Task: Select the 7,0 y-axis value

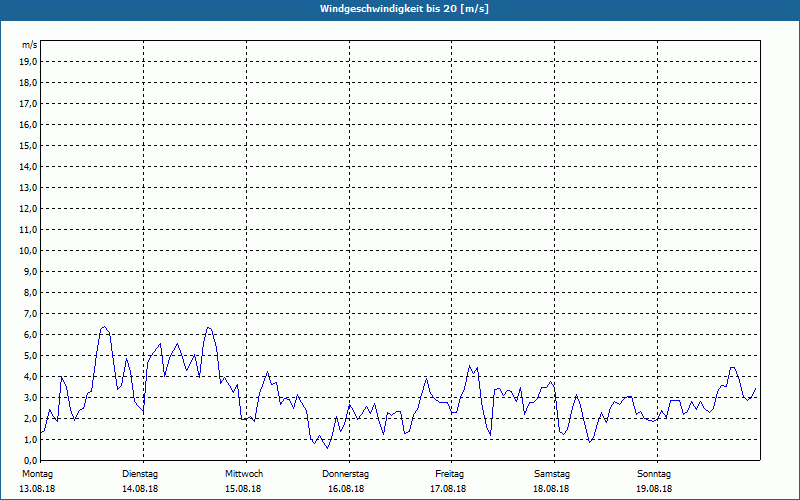Action: pos(30,314)
